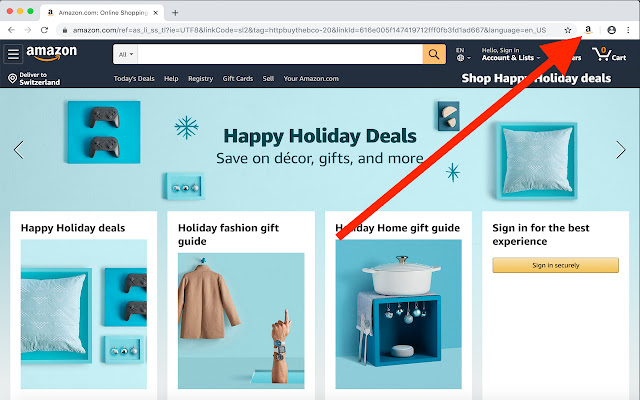Open the shopping Cart
This screenshot has height=400, width=640.
pos(609,54)
